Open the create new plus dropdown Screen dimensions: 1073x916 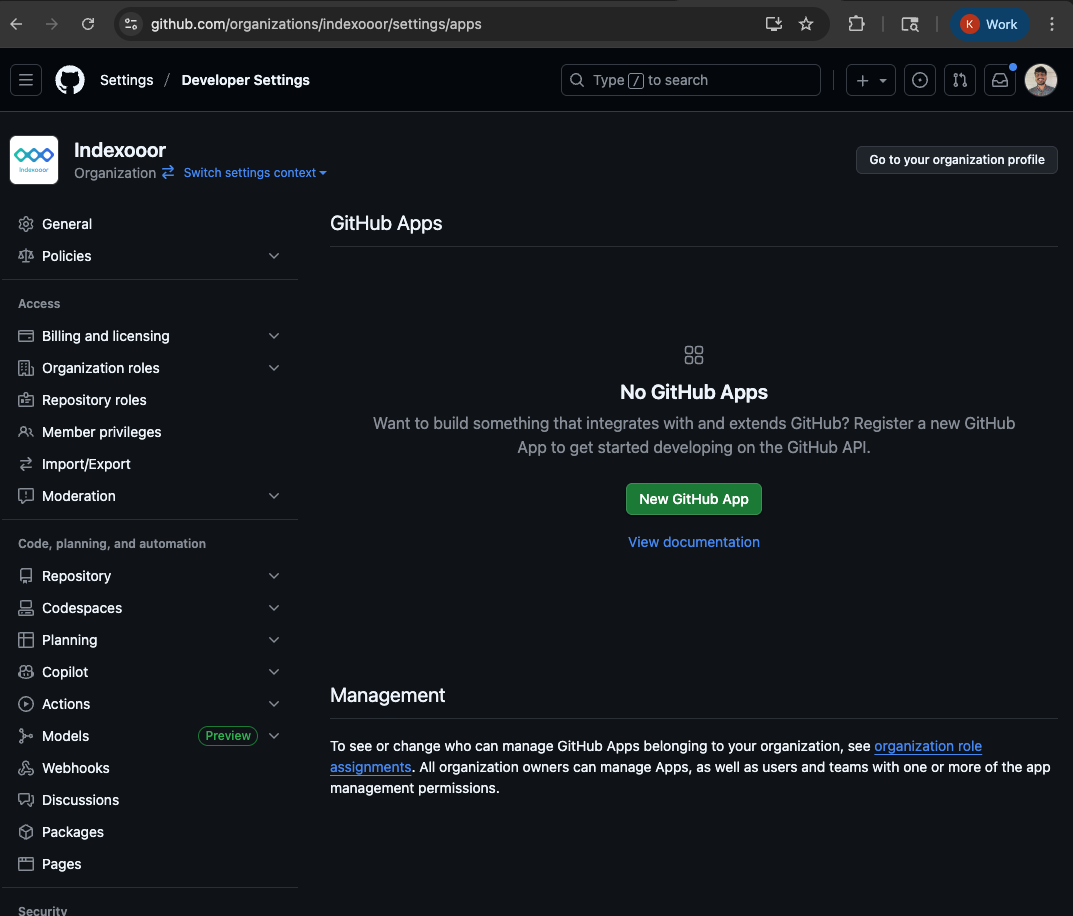[x=870, y=80]
